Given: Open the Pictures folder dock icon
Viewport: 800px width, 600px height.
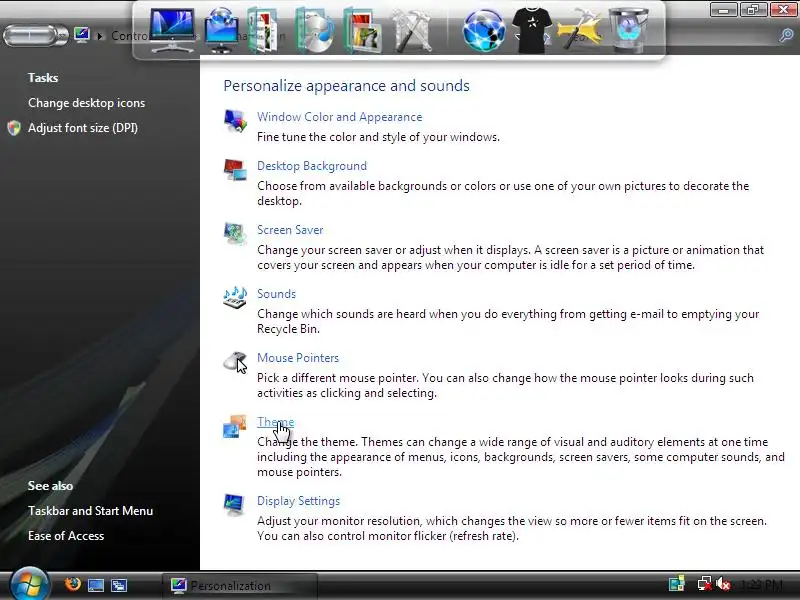Looking at the screenshot, I should 362,31.
